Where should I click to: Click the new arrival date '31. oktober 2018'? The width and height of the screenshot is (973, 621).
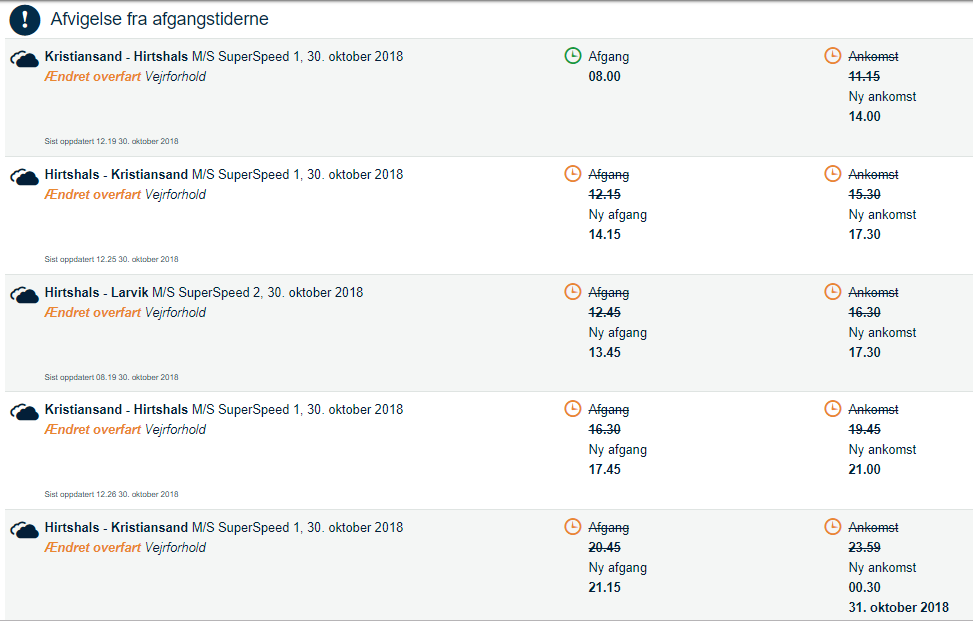pos(899,607)
